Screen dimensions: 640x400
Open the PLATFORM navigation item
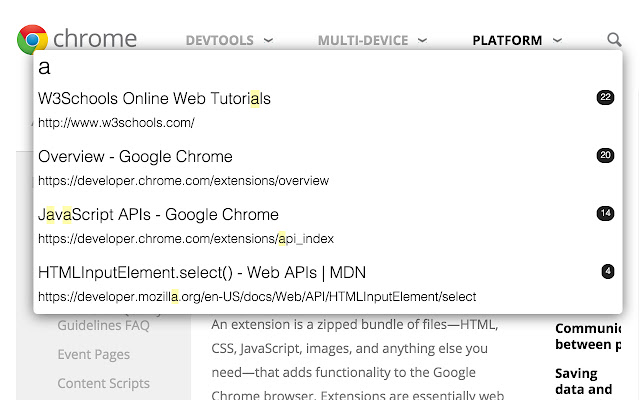(507, 40)
